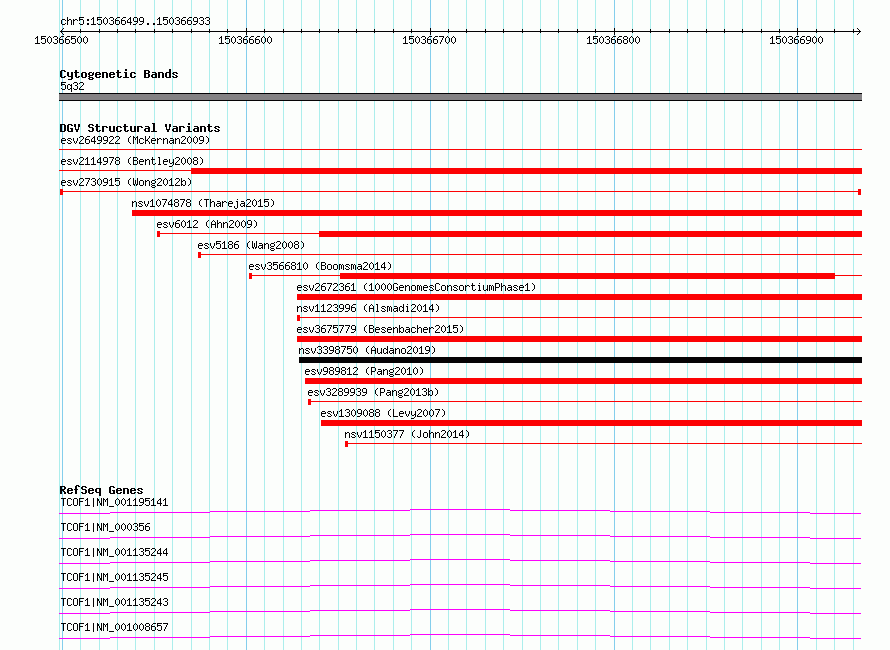Click the red esv1309088 Levy2007 variant bar
Image resolution: width=890 pixels, height=650 pixels.
pyautogui.click(x=591, y=423)
